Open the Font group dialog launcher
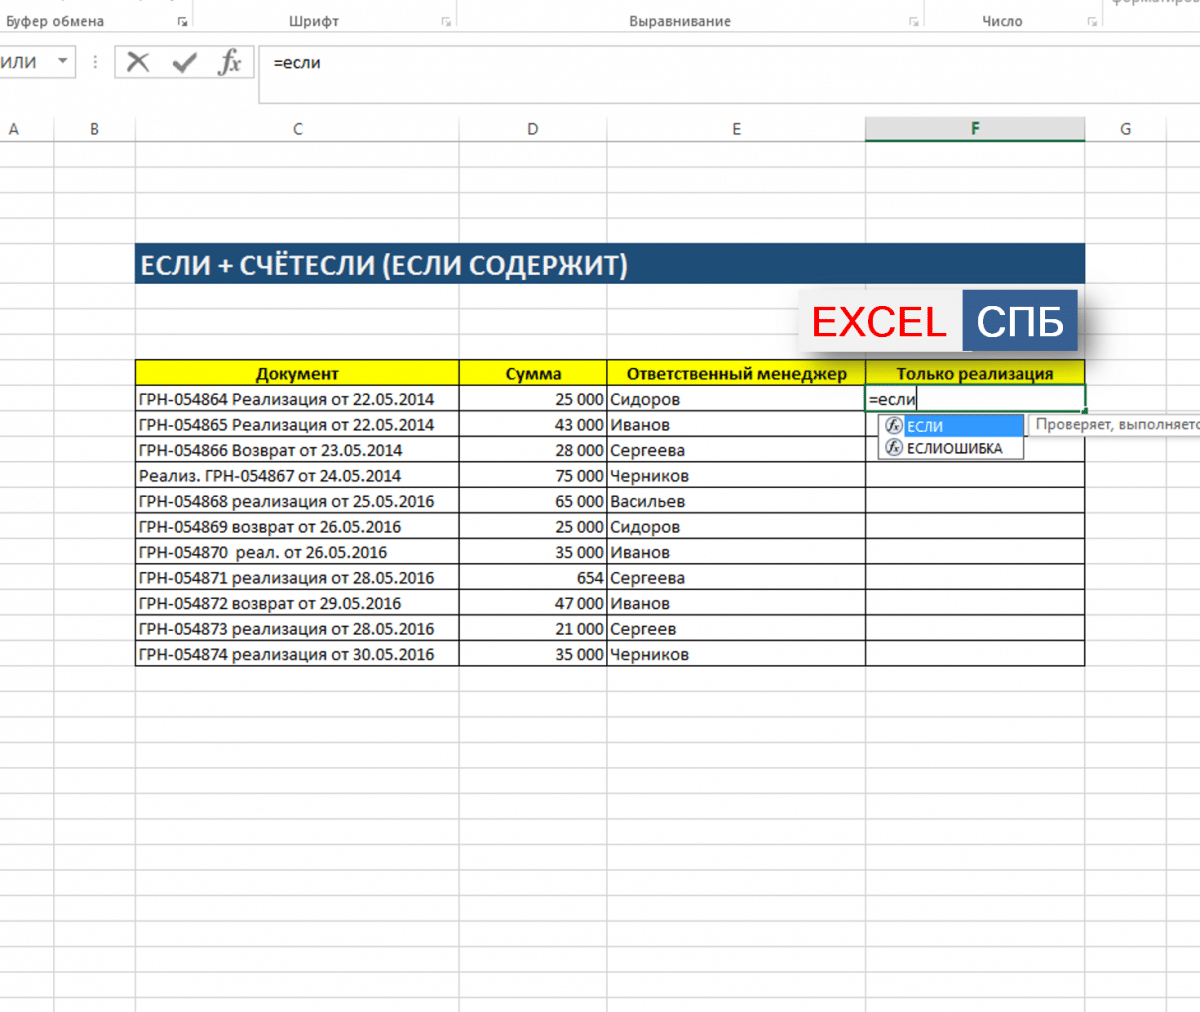 point(446,22)
